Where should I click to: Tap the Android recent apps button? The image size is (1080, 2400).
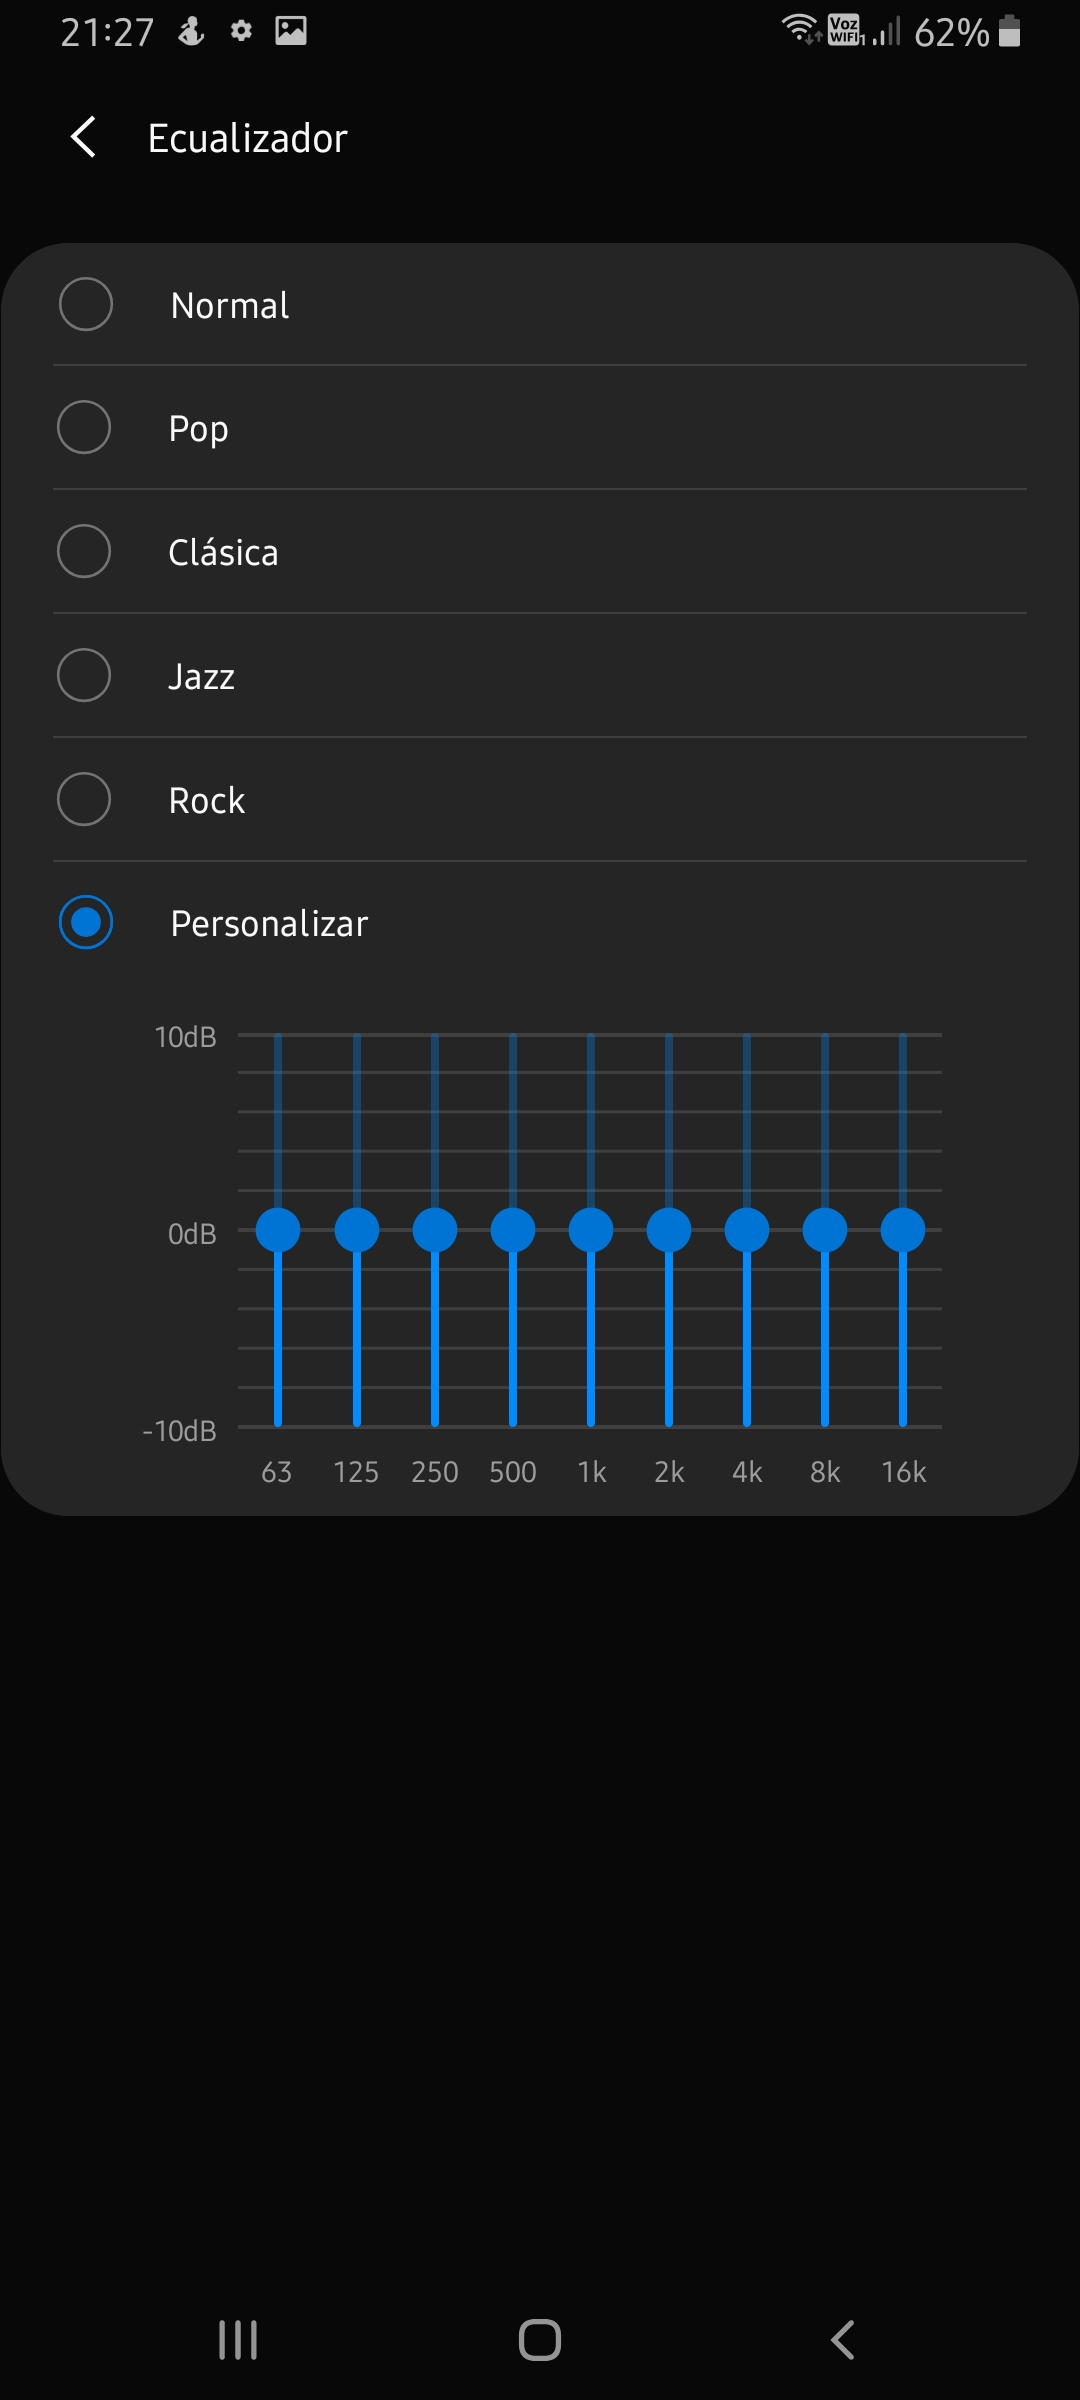pyautogui.click(x=238, y=2340)
